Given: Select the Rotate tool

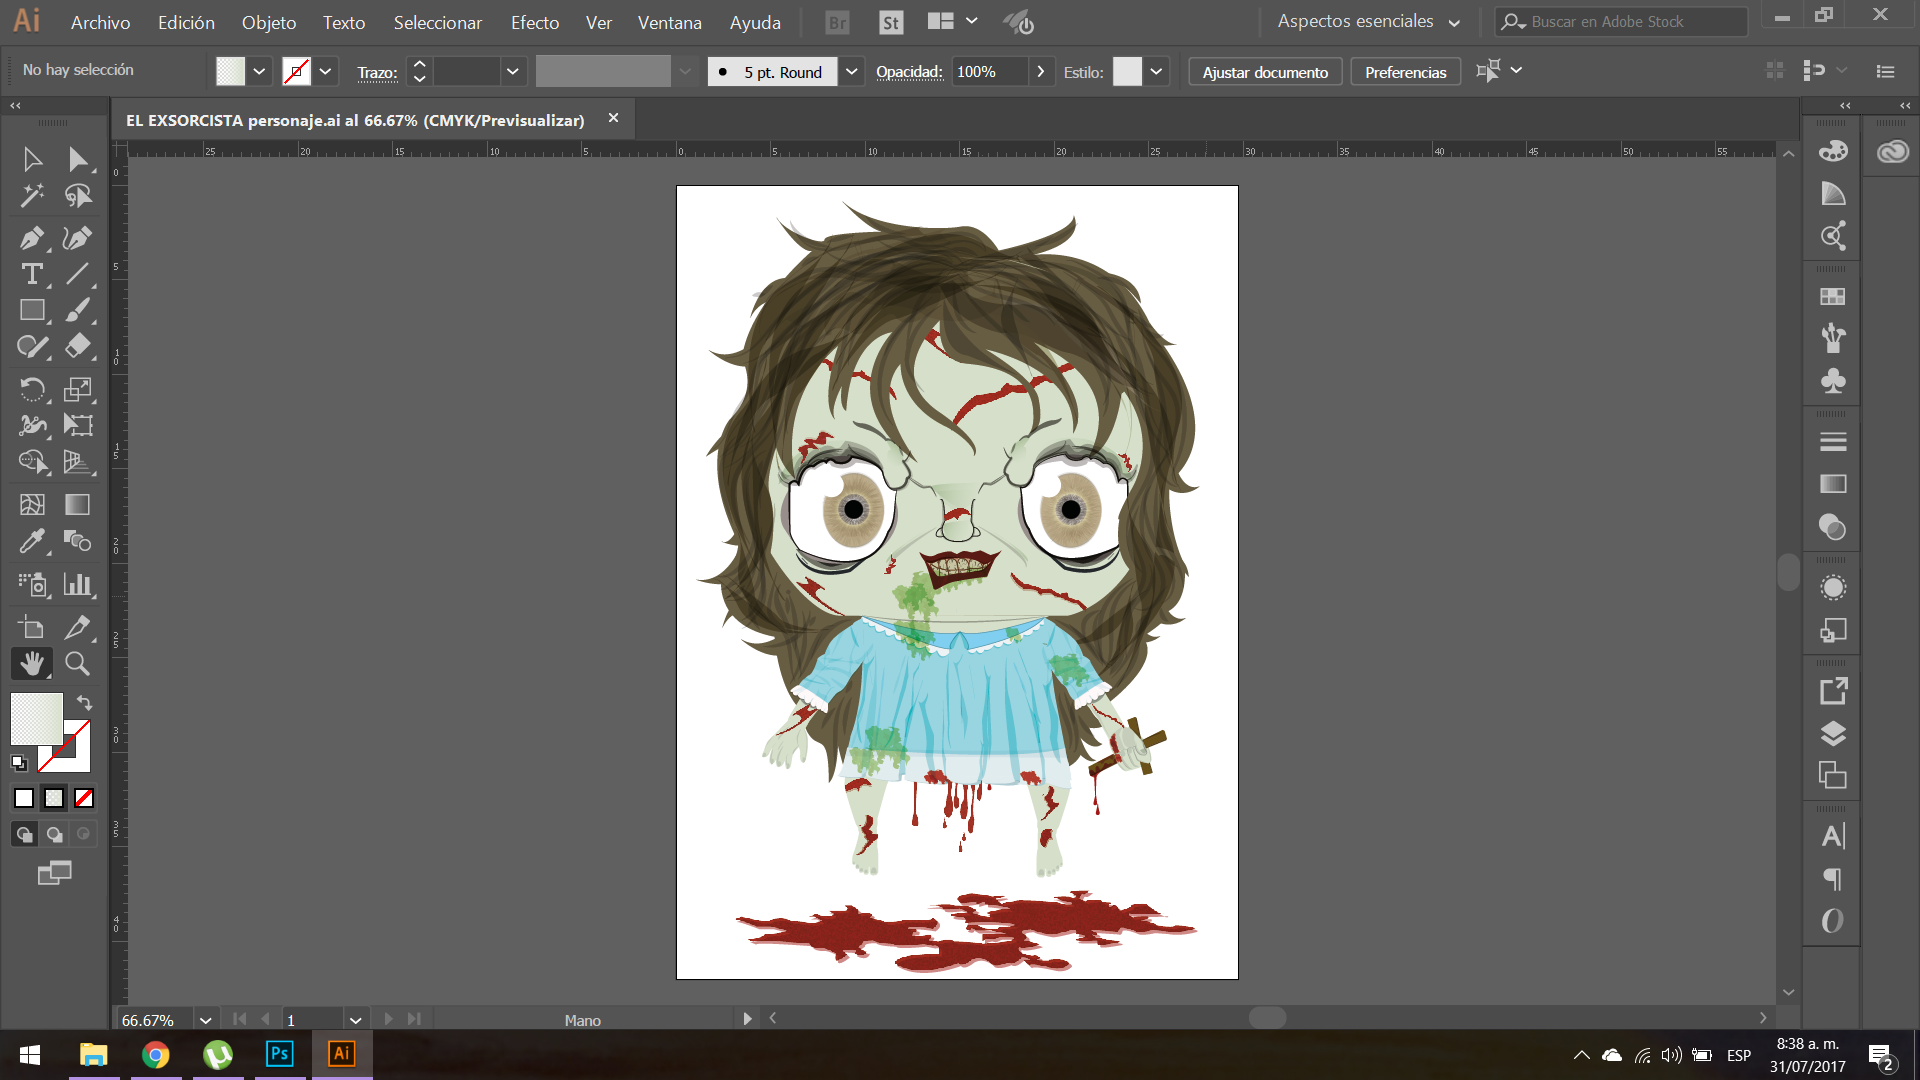Looking at the screenshot, I should point(32,389).
